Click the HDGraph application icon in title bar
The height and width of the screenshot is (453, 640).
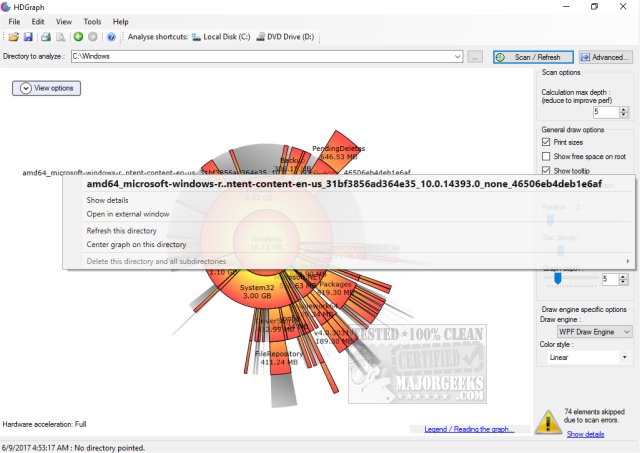point(6,7)
